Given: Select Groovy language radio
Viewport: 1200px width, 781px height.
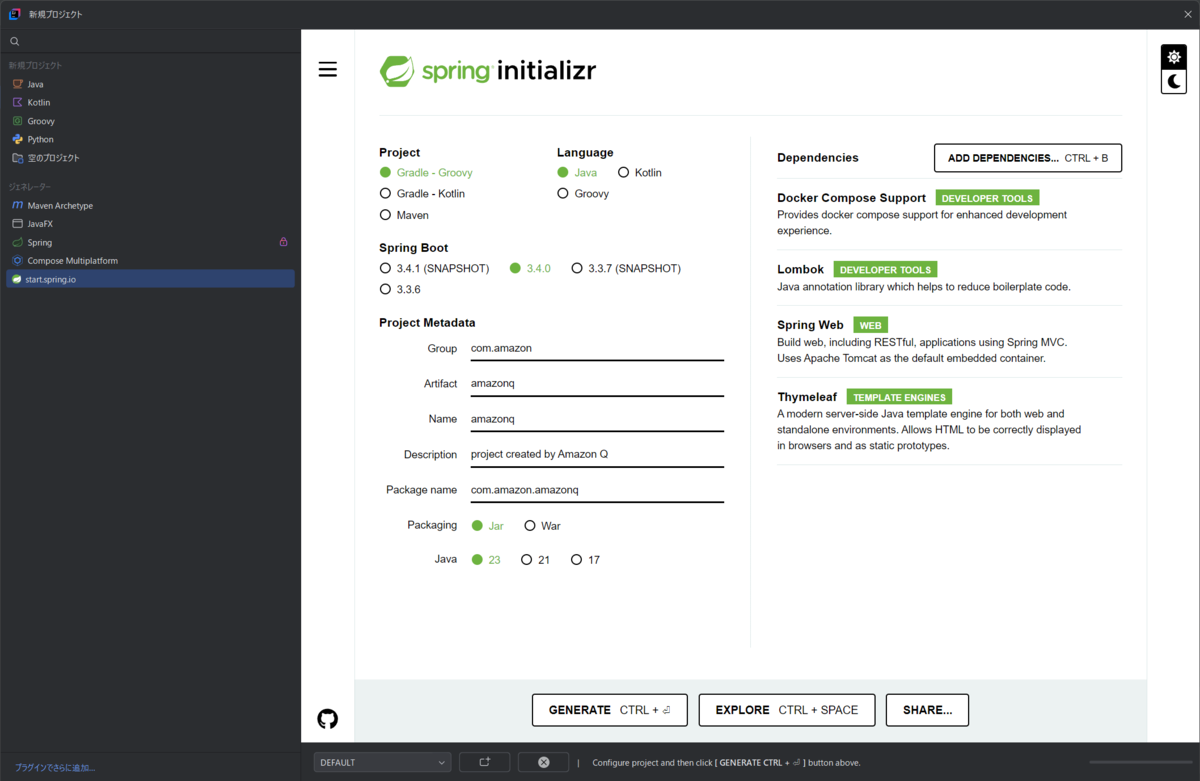Looking at the screenshot, I should [x=583, y=193].
